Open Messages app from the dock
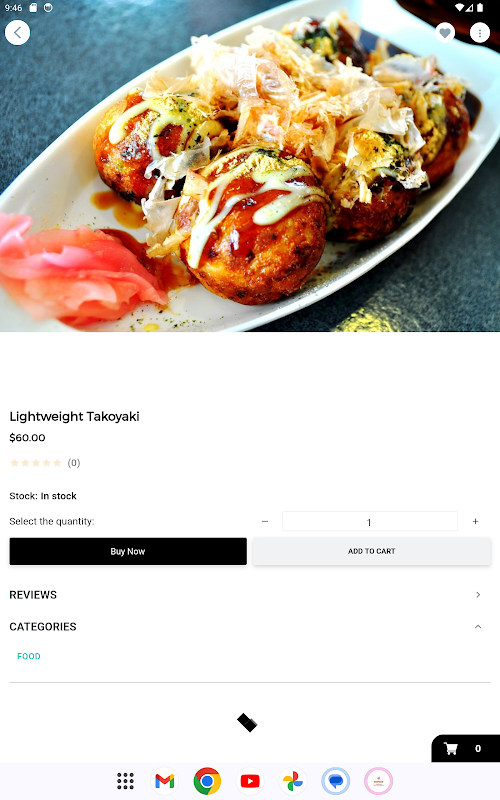Image resolution: width=500 pixels, height=800 pixels. [336, 781]
